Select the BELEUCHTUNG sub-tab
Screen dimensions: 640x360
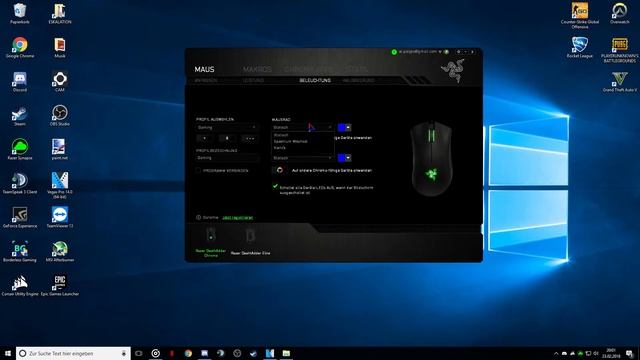click(315, 80)
